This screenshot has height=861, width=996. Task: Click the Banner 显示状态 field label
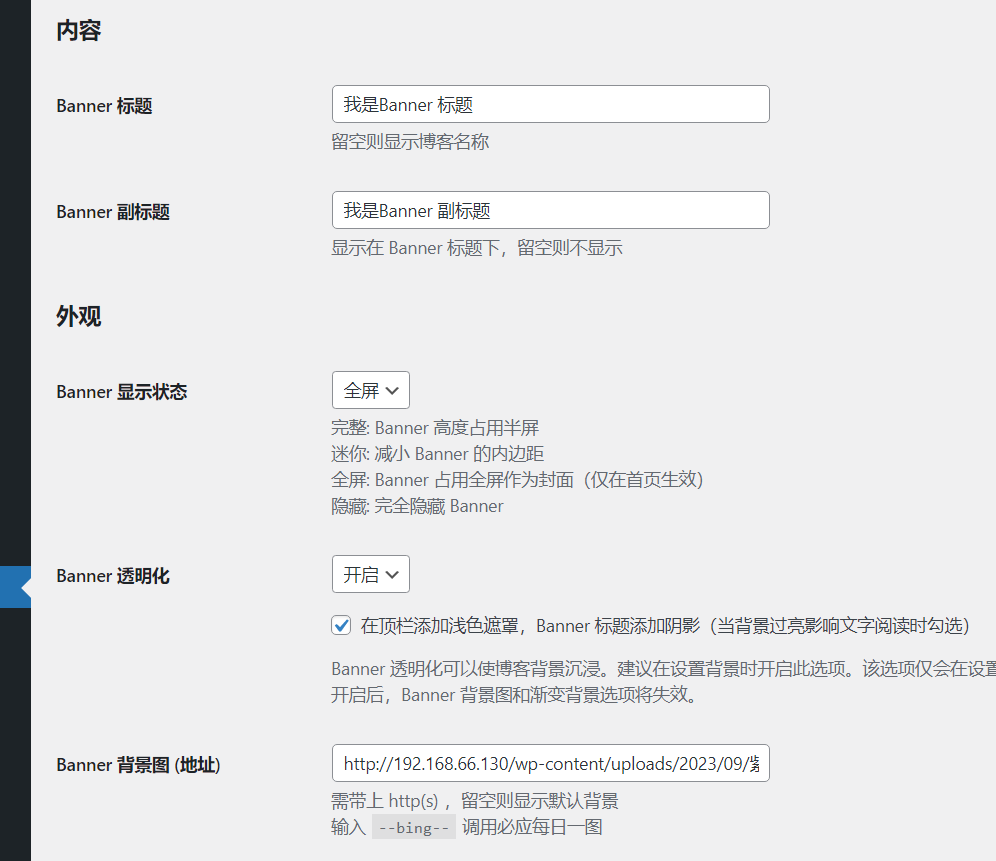click(x=122, y=392)
